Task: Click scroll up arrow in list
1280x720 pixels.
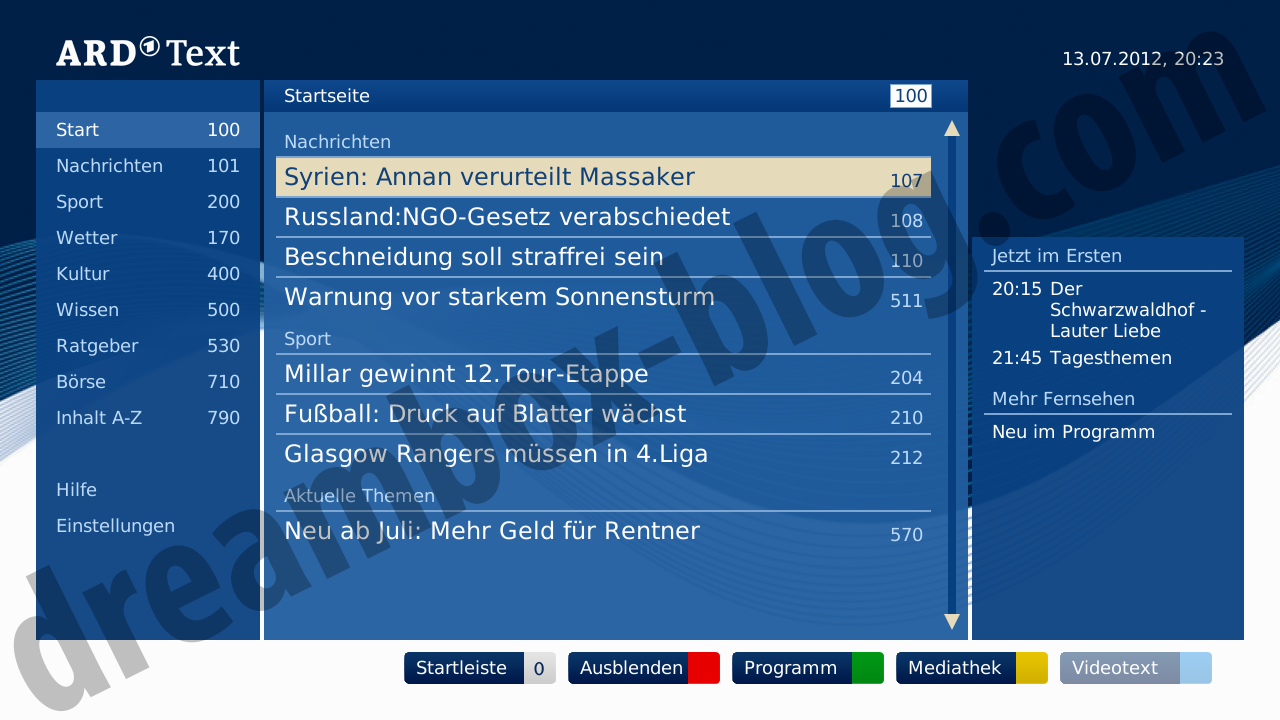Action: point(952,128)
